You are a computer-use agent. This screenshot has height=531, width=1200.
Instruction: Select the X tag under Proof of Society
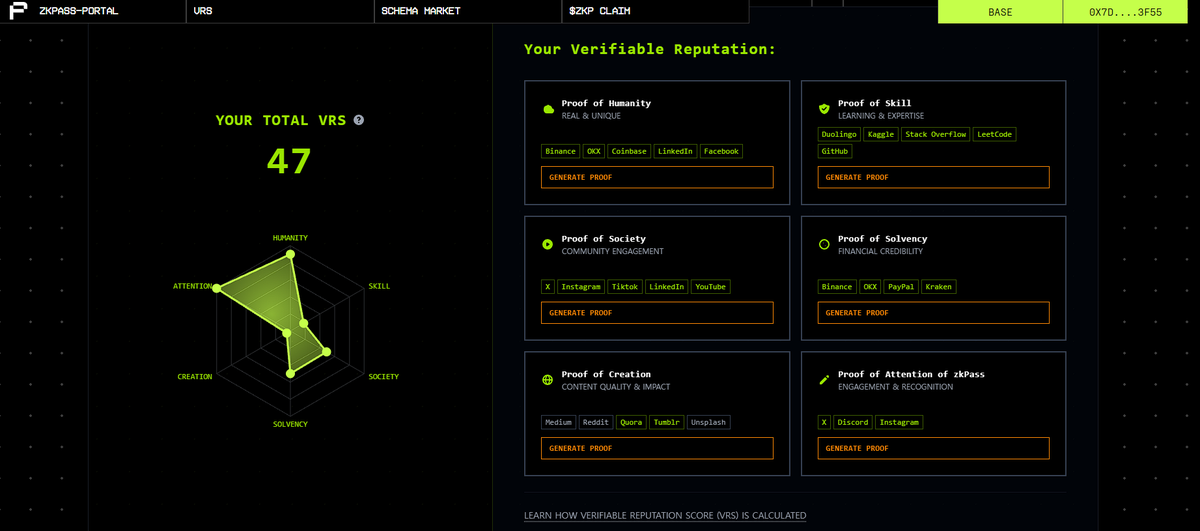point(548,287)
